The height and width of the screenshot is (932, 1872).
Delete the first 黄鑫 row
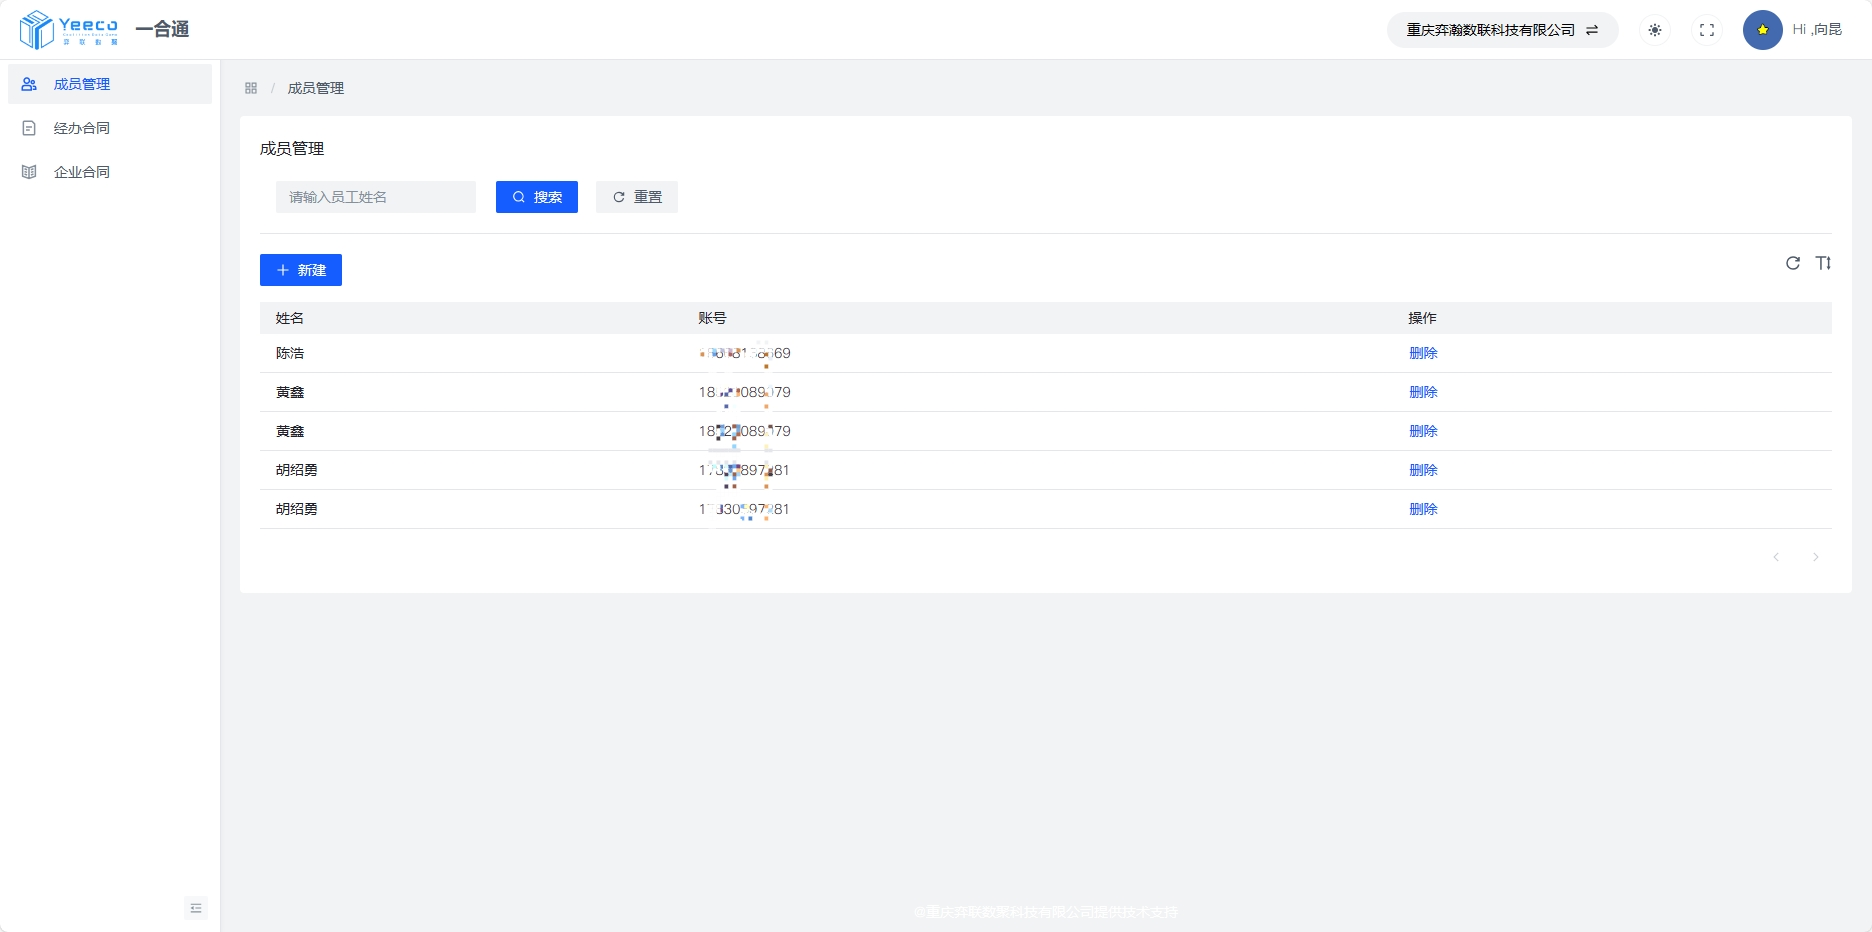[1423, 392]
